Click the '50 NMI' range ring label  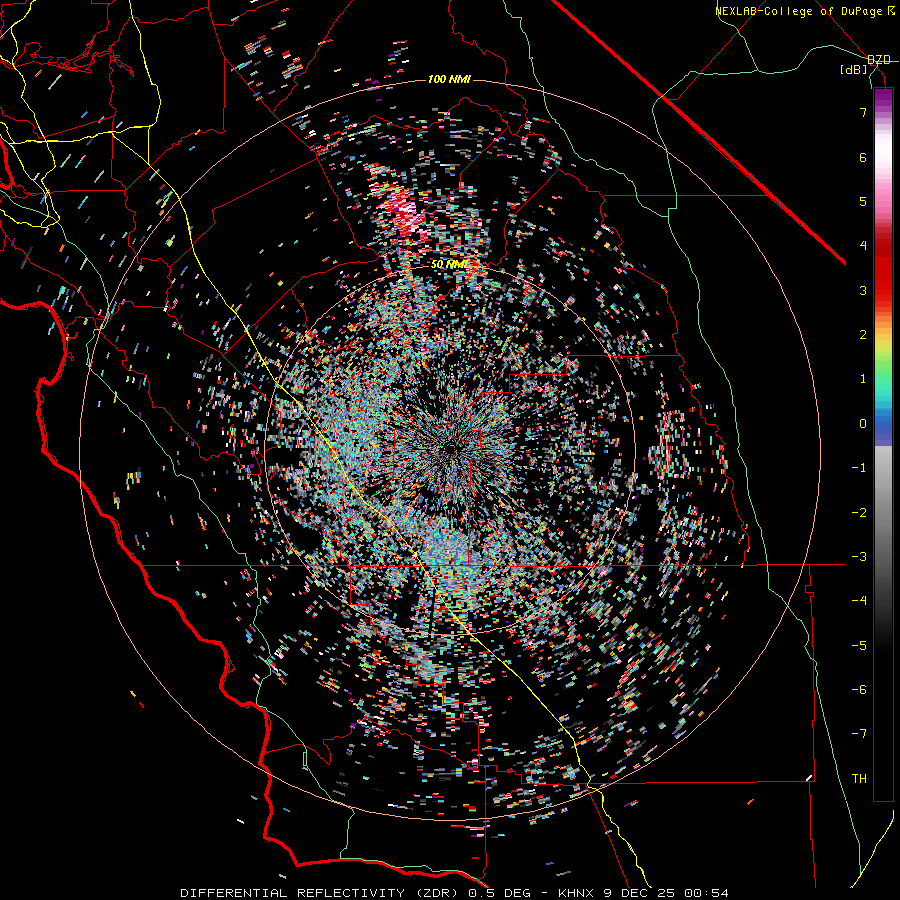[x=449, y=265]
